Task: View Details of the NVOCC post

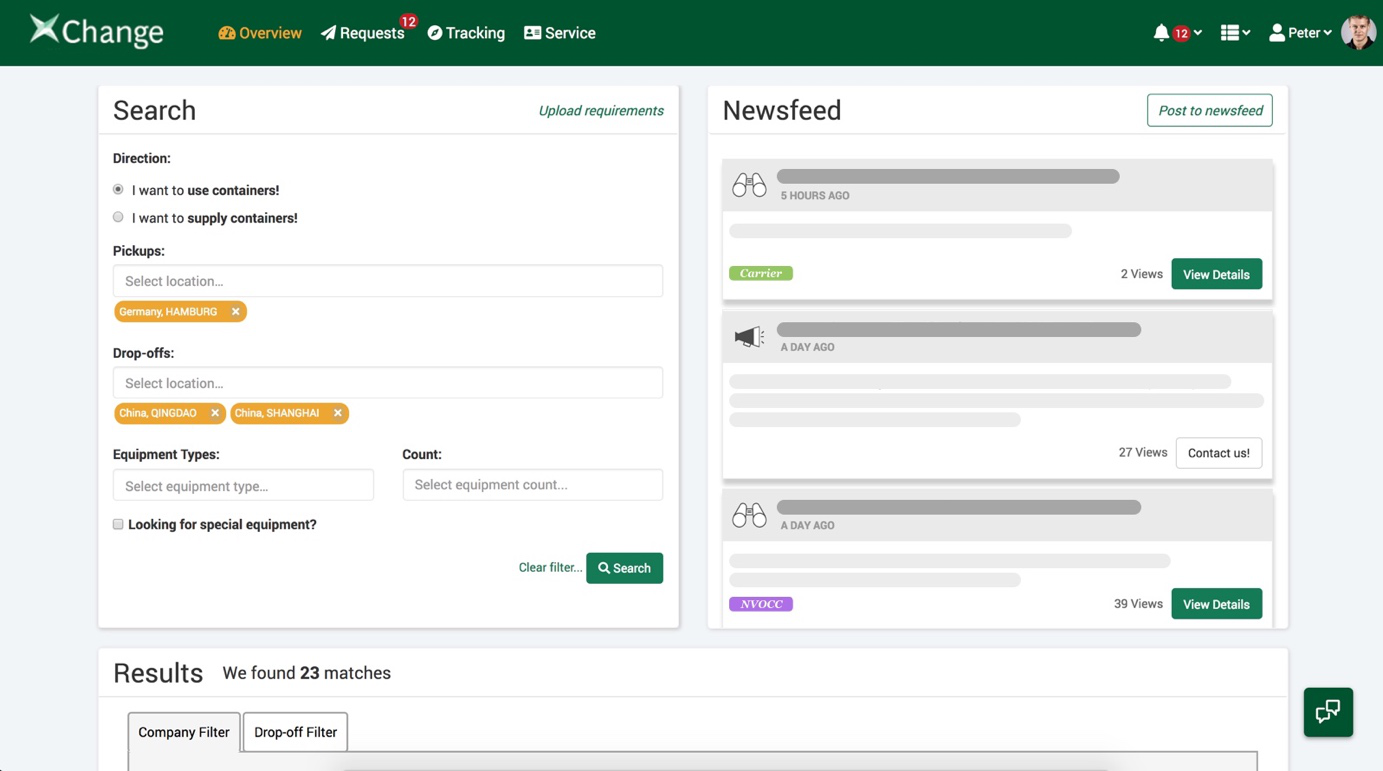Action: [1216, 604]
